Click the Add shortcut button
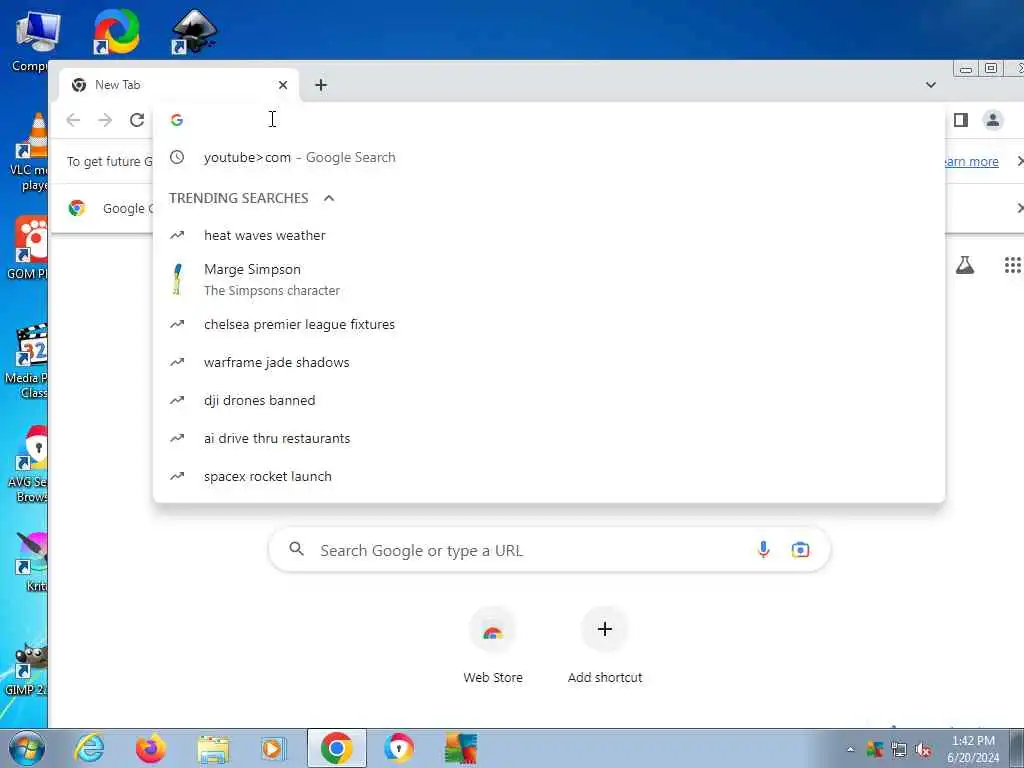 (605, 645)
